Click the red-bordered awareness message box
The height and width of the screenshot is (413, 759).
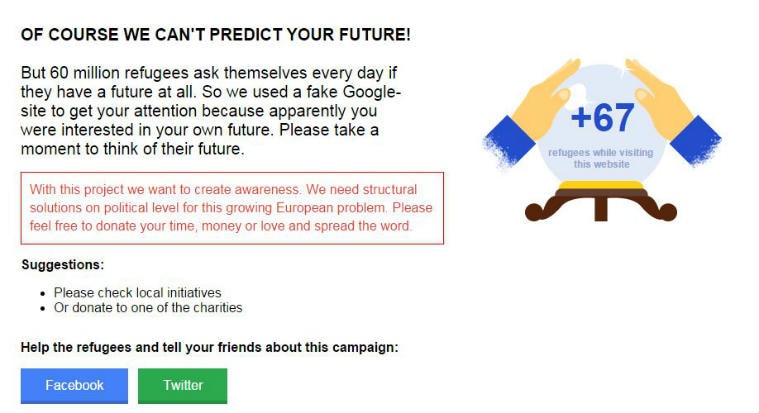pos(232,208)
